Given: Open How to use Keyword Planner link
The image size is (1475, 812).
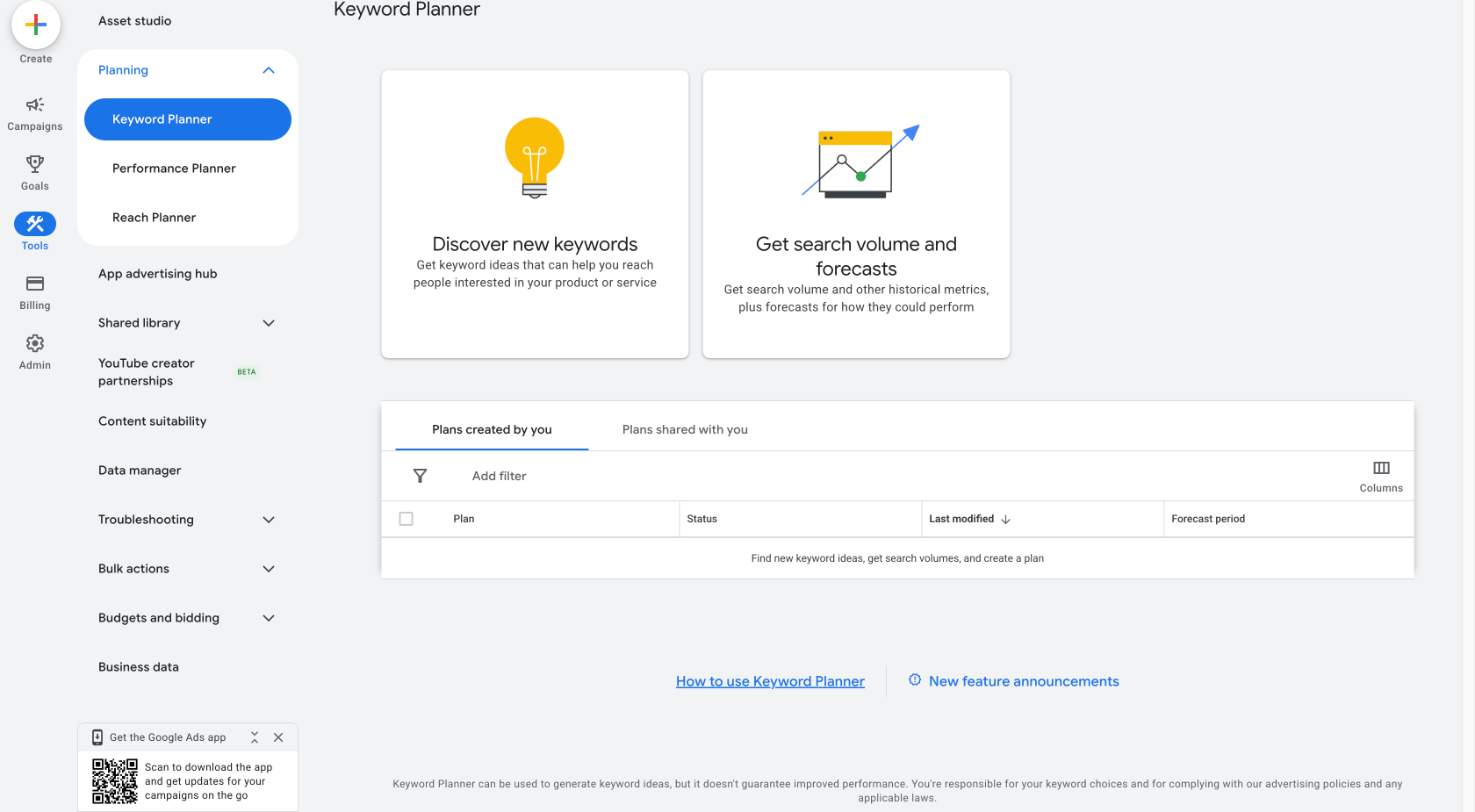Looking at the screenshot, I should point(770,681).
